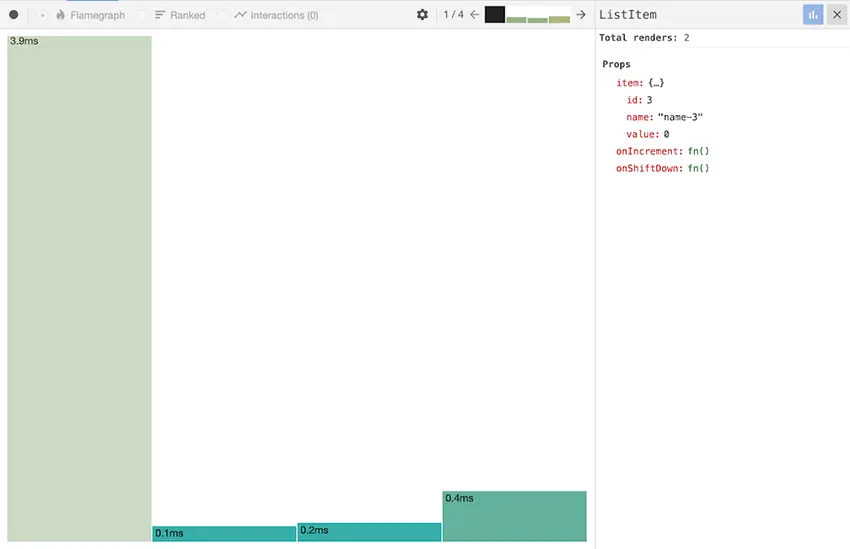850x549 pixels.
Task: Select the 0.2ms render bar
Action: [369, 532]
